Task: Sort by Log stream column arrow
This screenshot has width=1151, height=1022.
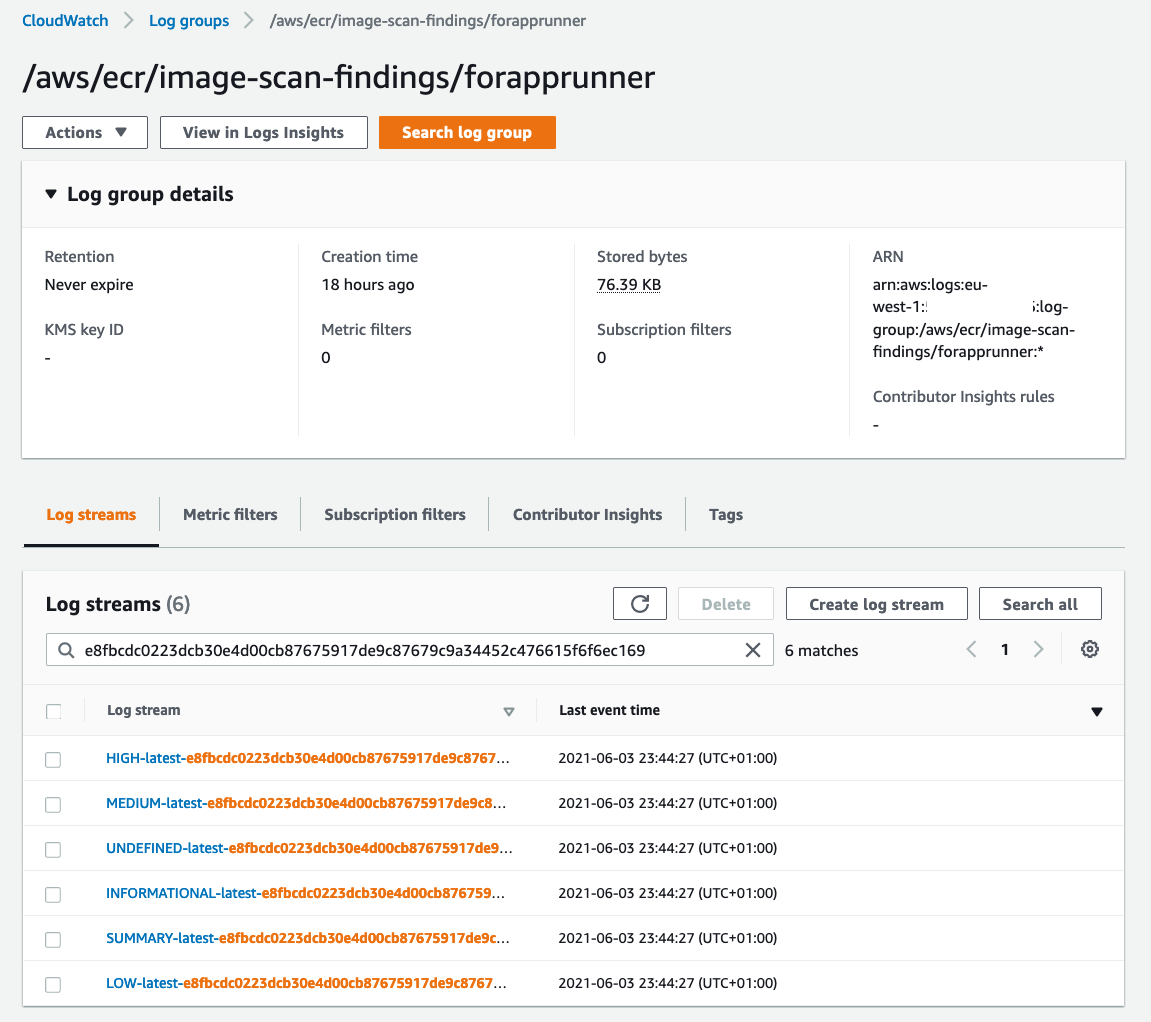Action: tap(509, 711)
